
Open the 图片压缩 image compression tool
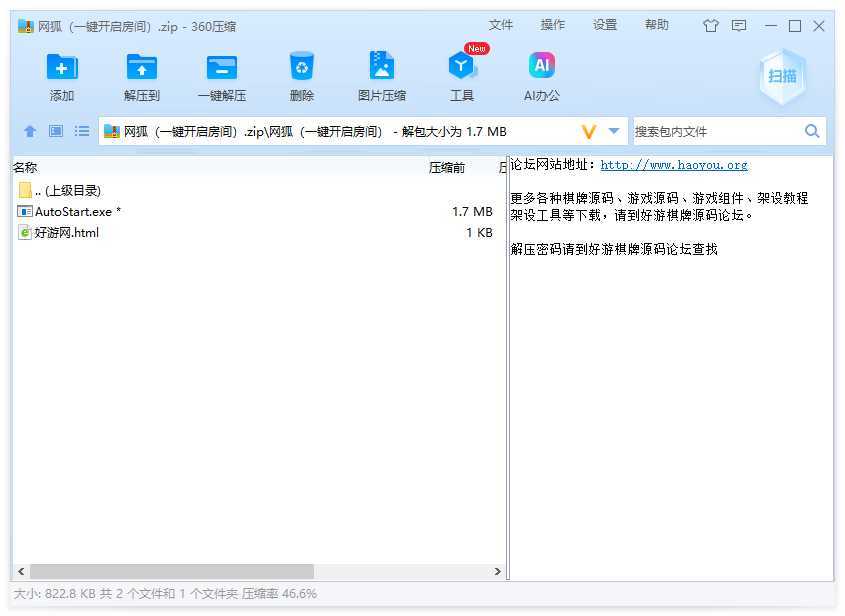381,67
